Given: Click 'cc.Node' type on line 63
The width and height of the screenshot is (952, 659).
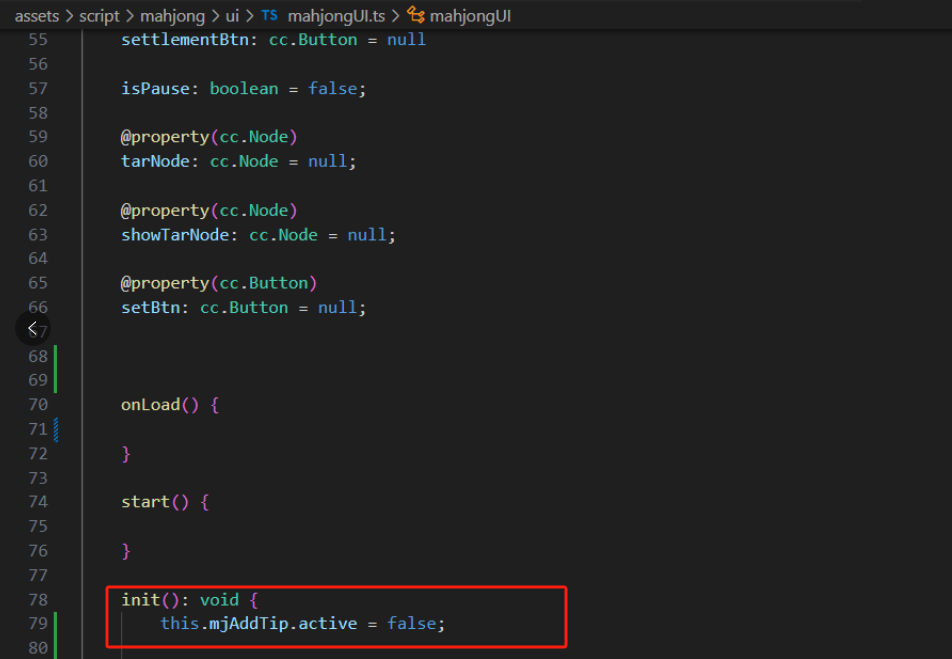Looking at the screenshot, I should click(284, 235).
